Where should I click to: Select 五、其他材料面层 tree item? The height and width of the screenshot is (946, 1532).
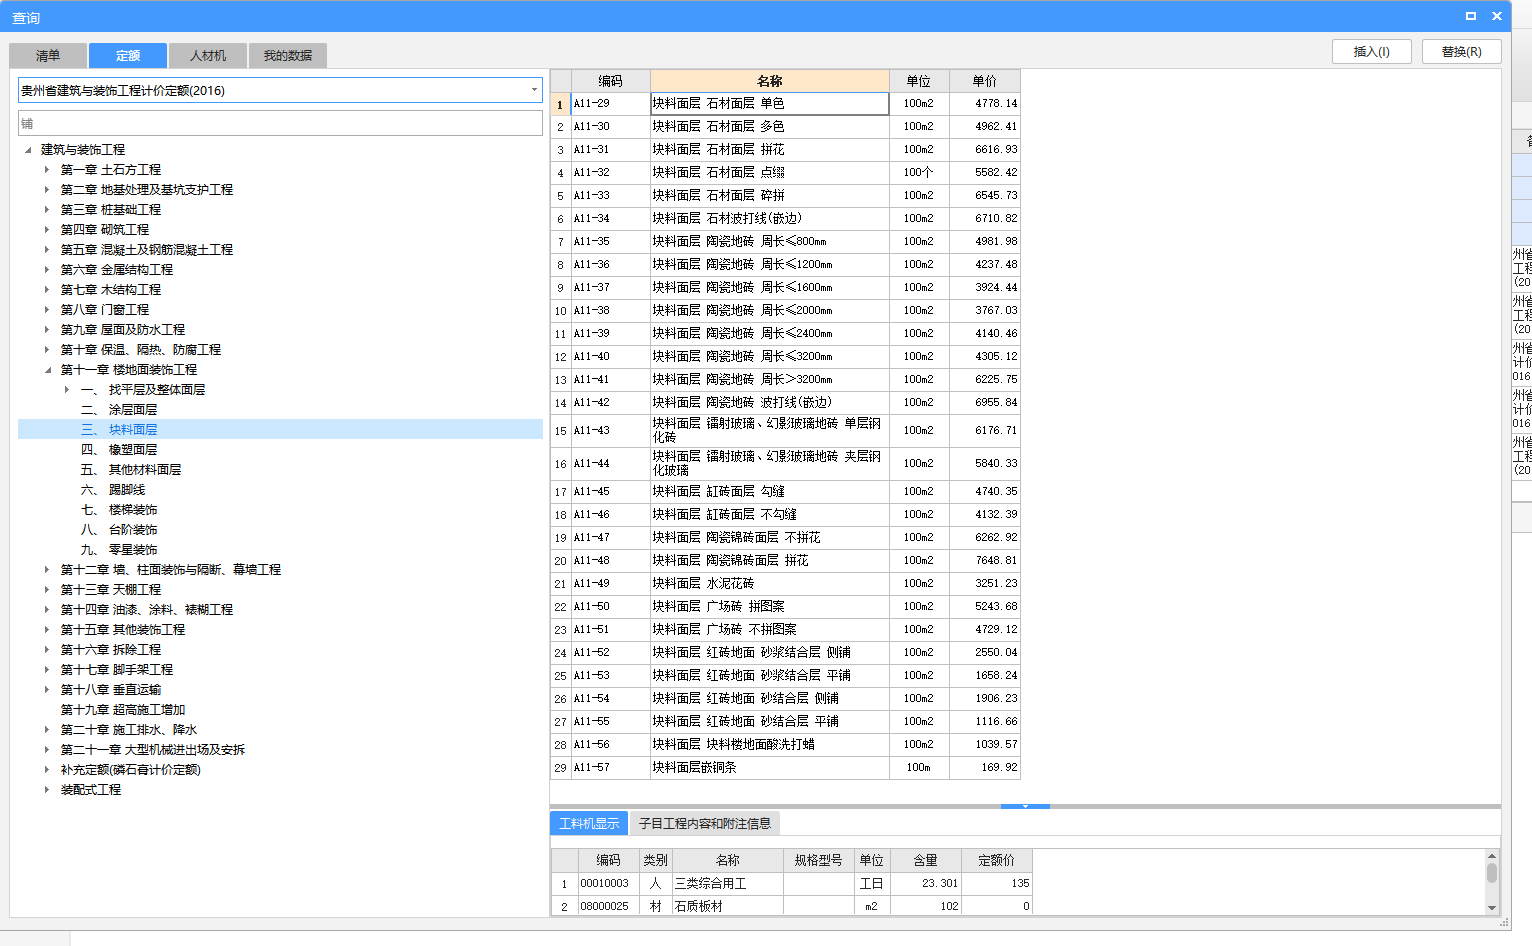(x=131, y=470)
